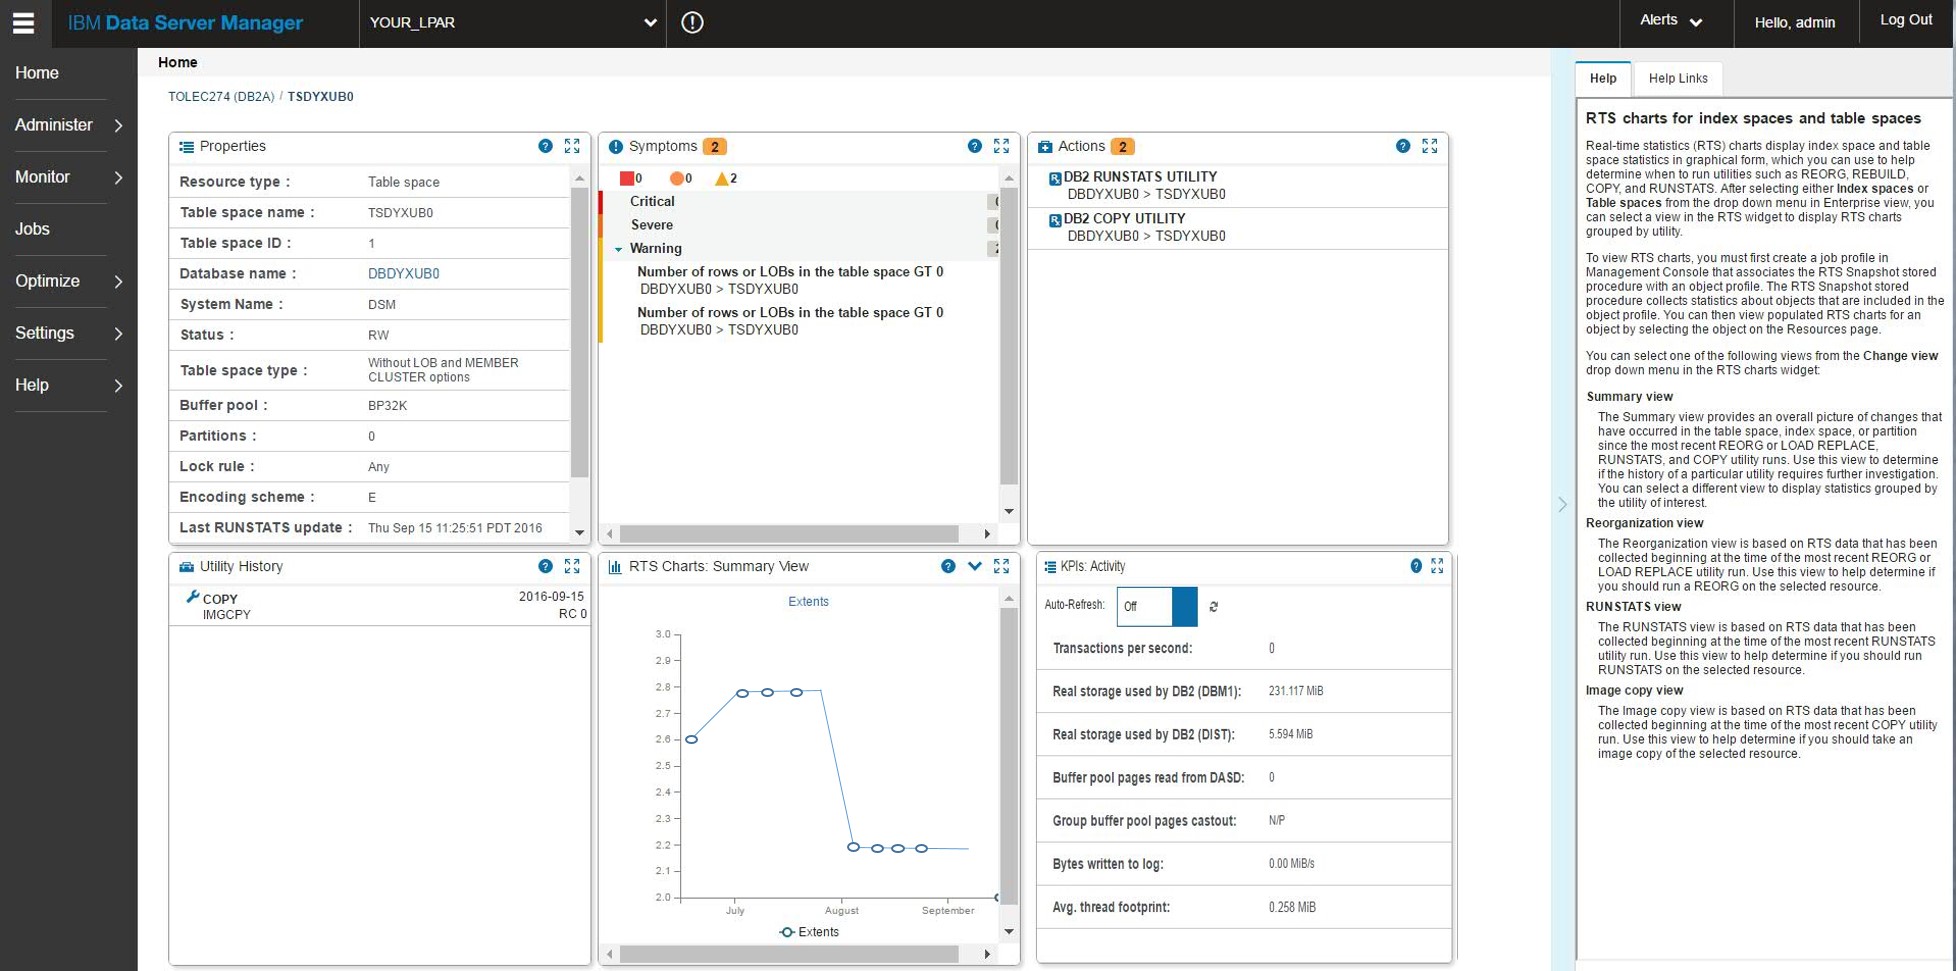Click the Log Out link
Image resolution: width=1956 pixels, height=971 pixels.
(x=1906, y=20)
